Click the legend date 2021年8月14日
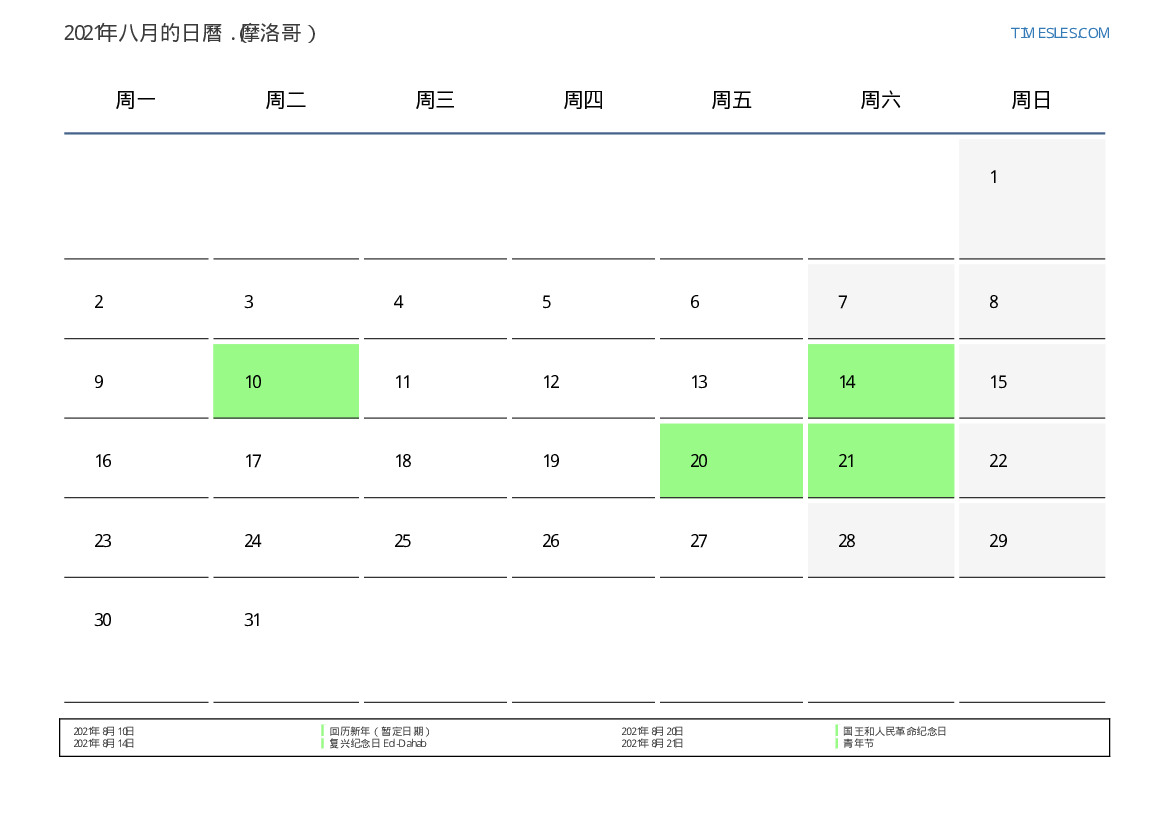The image size is (1169, 827). (104, 743)
